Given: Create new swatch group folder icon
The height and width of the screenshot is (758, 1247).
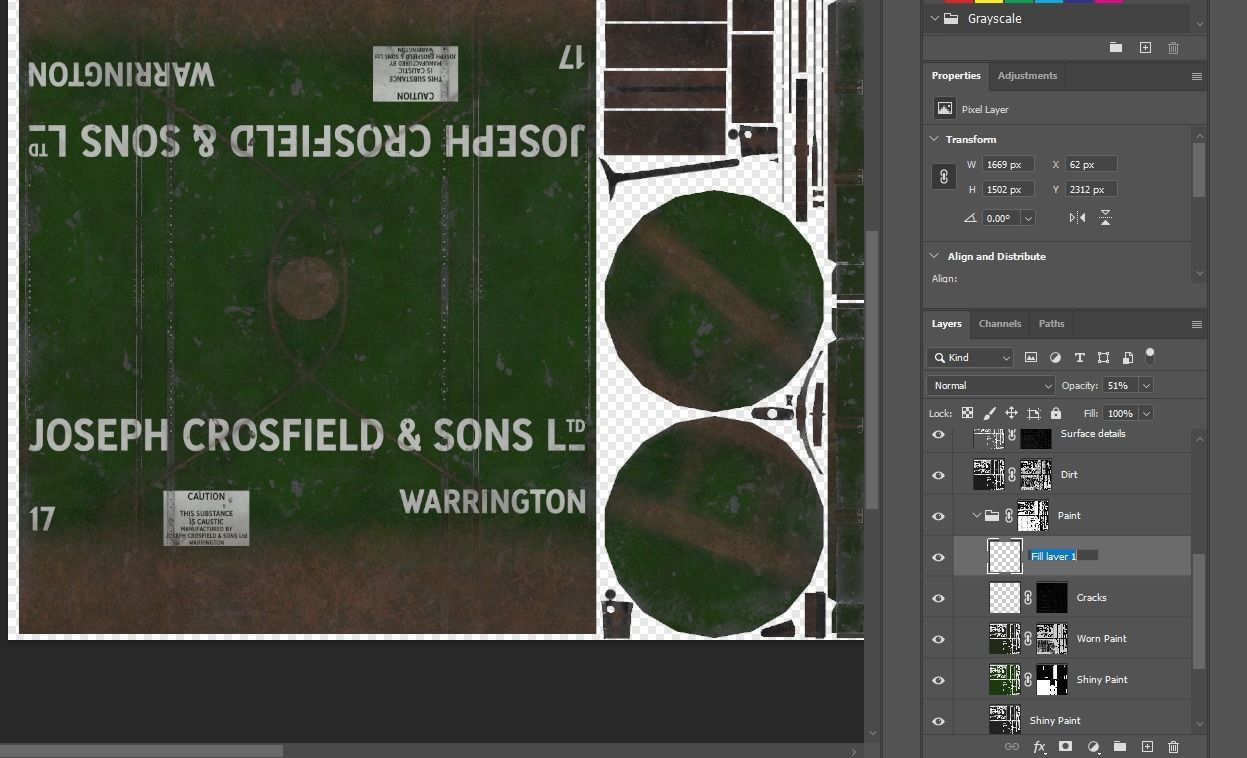Looking at the screenshot, I should coord(1115,47).
